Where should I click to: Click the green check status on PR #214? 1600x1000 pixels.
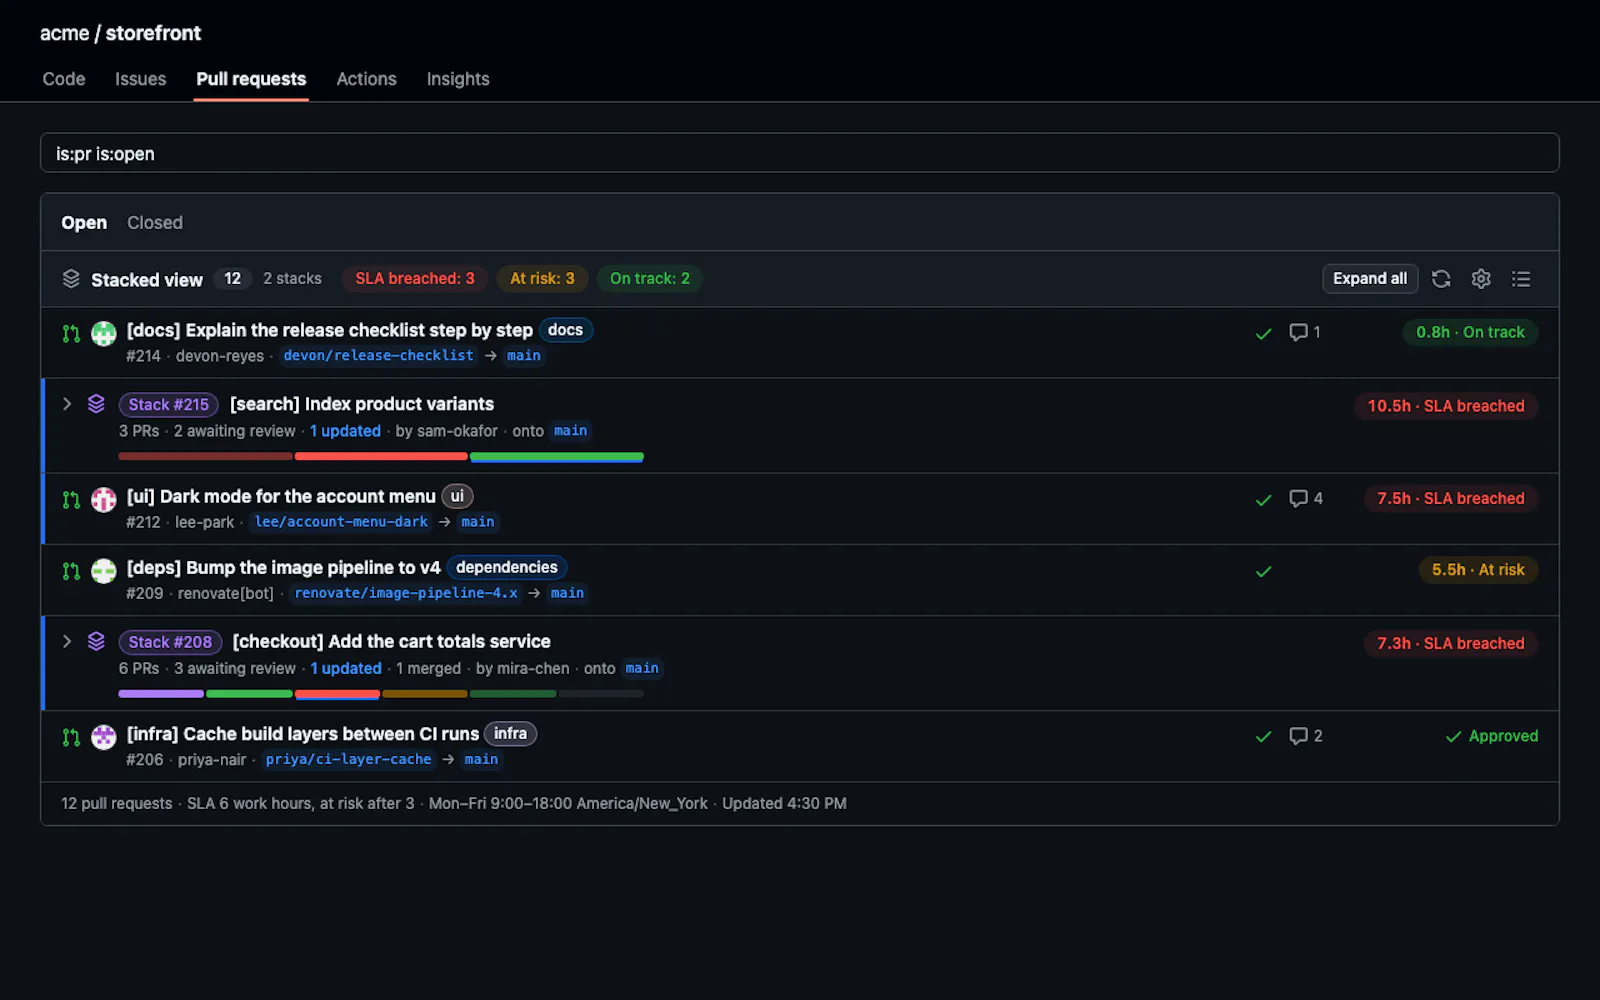(1264, 334)
